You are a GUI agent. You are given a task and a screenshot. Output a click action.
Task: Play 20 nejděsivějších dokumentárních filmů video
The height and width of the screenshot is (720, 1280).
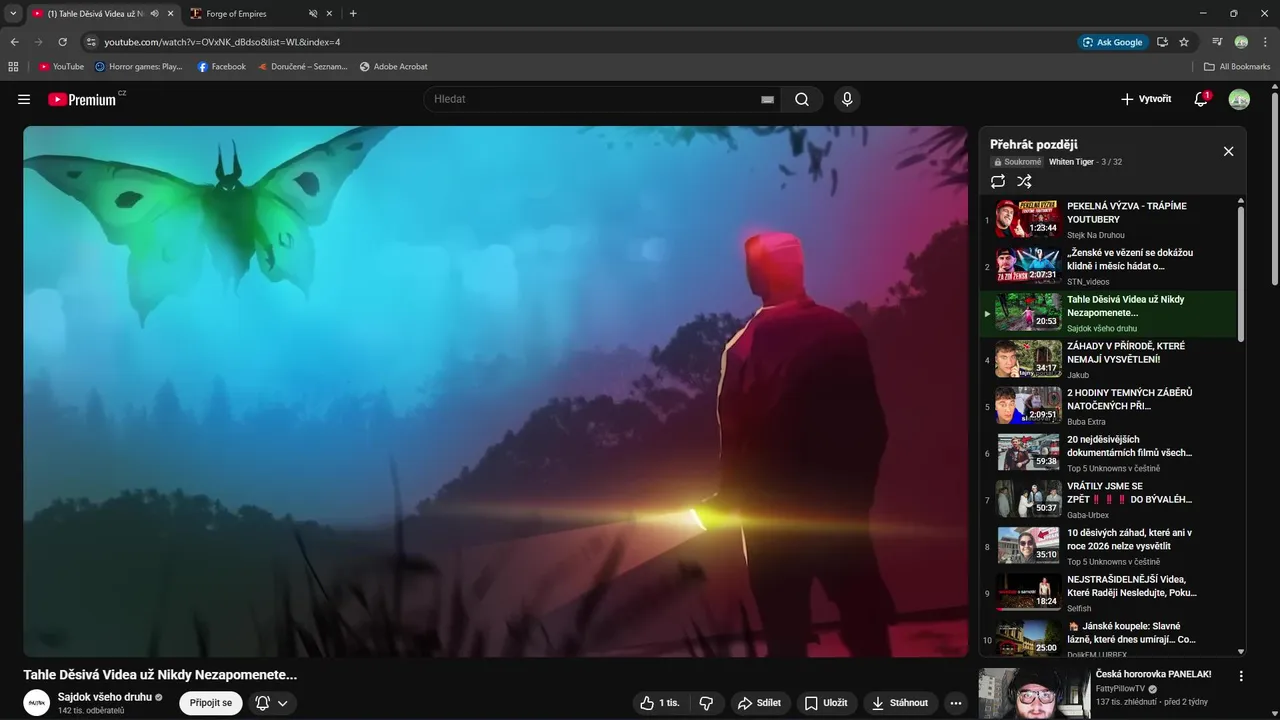(1110, 453)
